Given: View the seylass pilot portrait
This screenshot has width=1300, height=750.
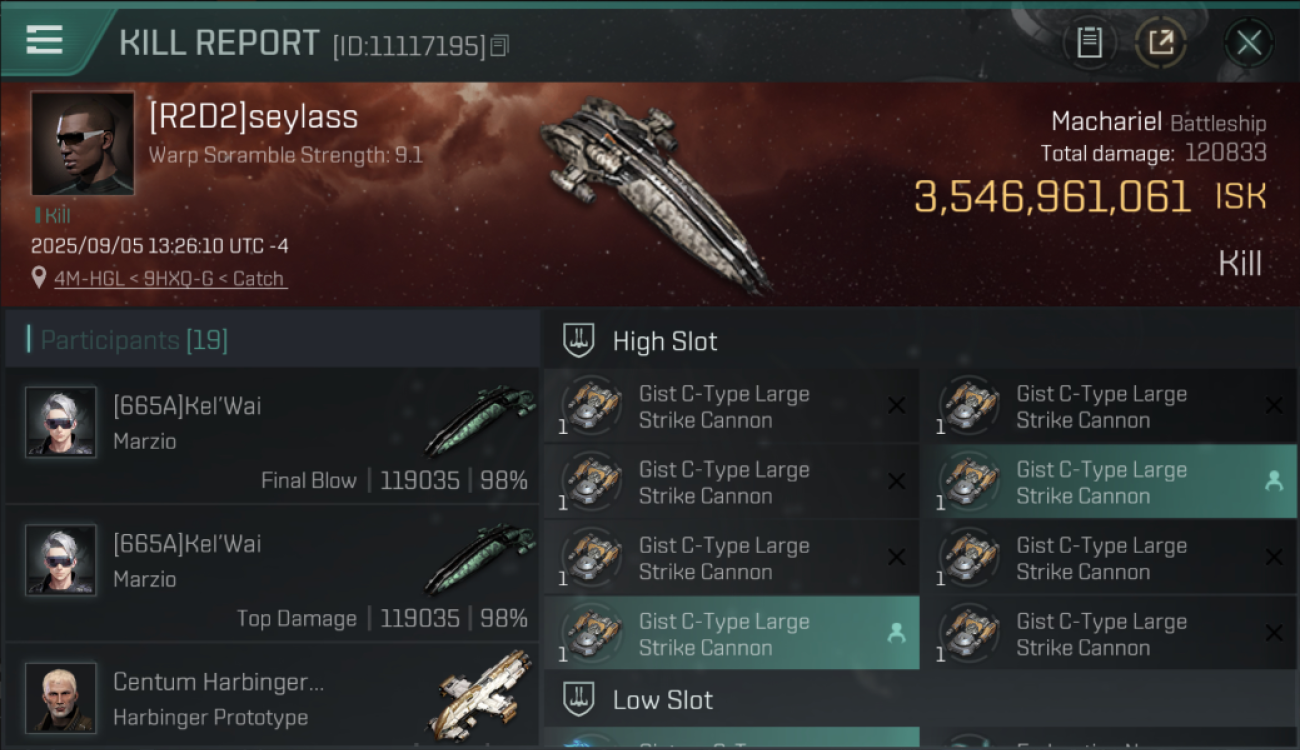Looking at the screenshot, I should [82, 143].
